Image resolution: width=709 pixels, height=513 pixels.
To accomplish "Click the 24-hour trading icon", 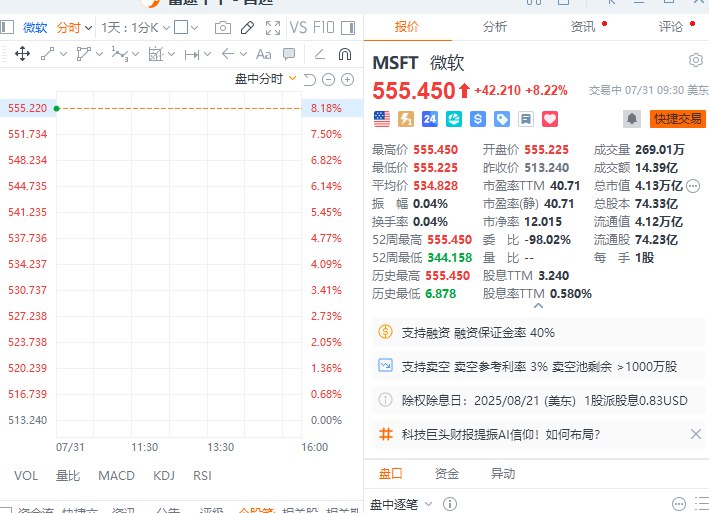I will point(430,119).
